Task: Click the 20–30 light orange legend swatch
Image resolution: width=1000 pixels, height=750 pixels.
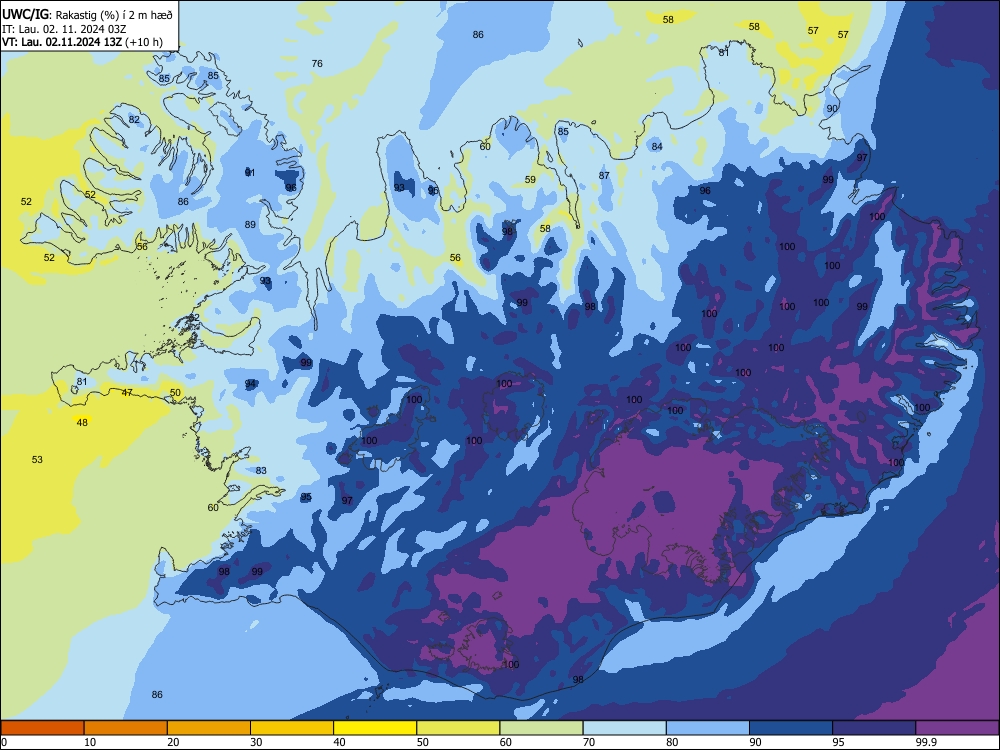Action: [x=209, y=728]
